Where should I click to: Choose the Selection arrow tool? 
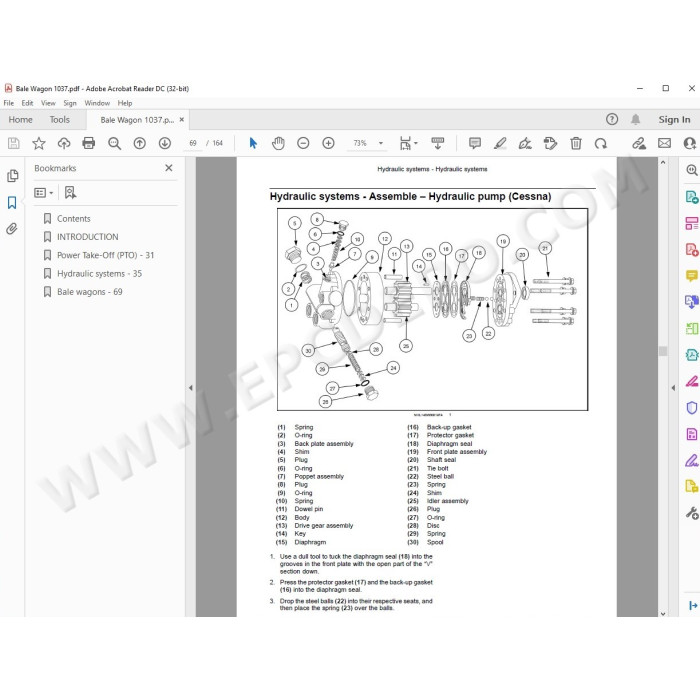[x=253, y=143]
